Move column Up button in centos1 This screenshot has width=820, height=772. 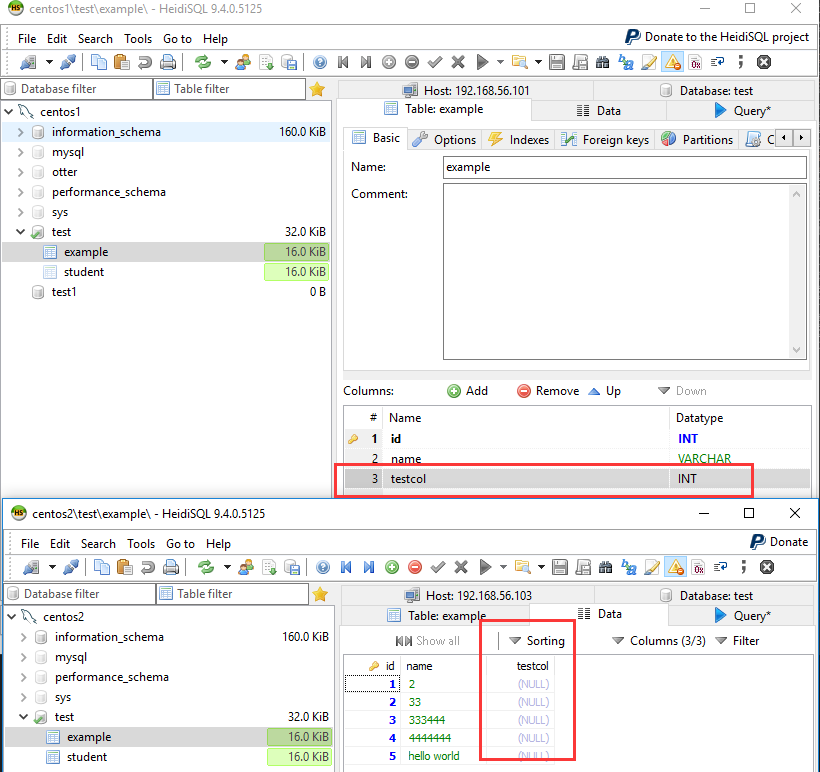pyautogui.click(x=605, y=391)
